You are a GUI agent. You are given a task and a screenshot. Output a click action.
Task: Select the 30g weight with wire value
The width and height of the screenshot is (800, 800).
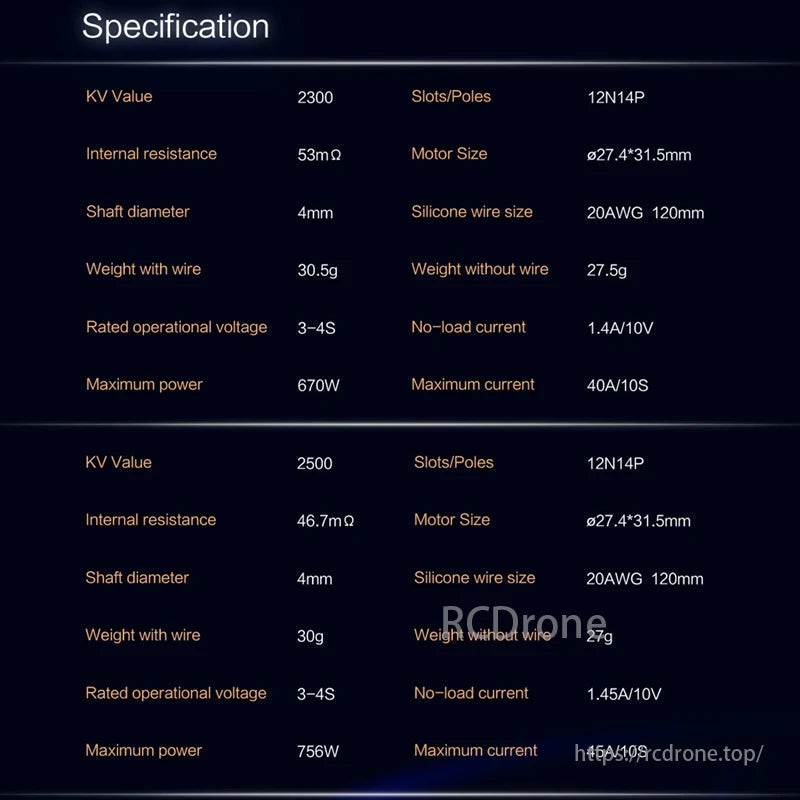[310, 636]
